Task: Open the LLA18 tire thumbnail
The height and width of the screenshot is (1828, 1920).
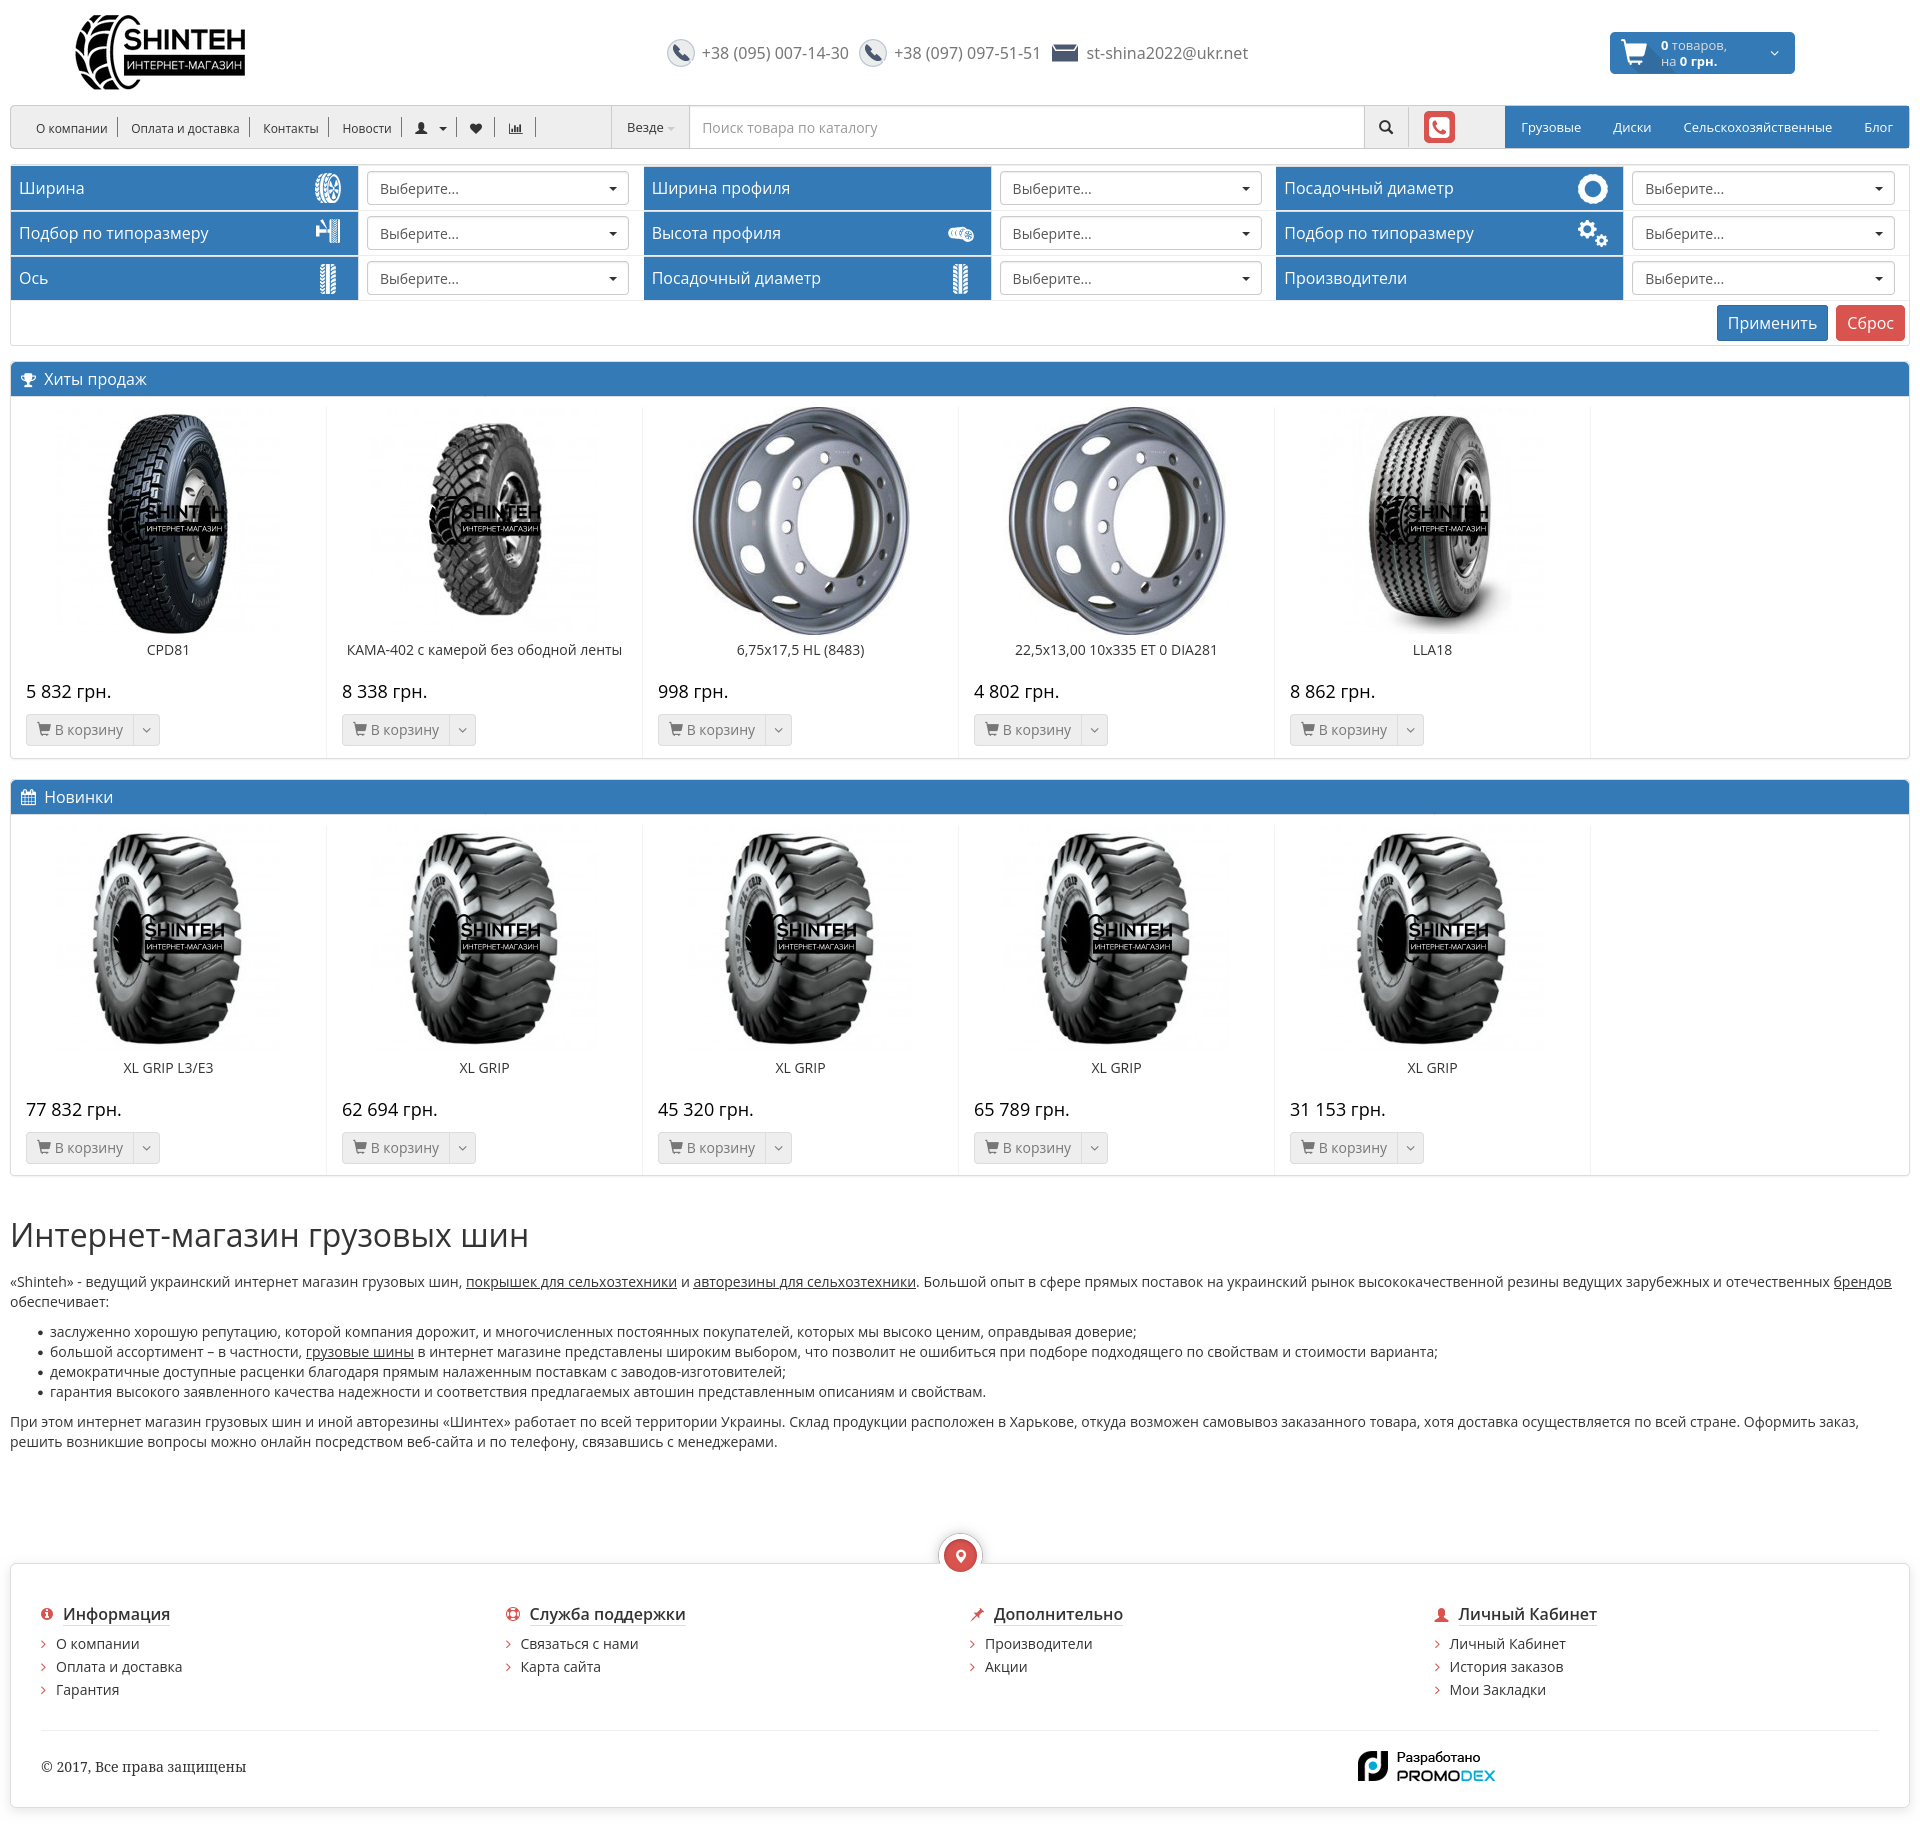Action: point(1432,522)
